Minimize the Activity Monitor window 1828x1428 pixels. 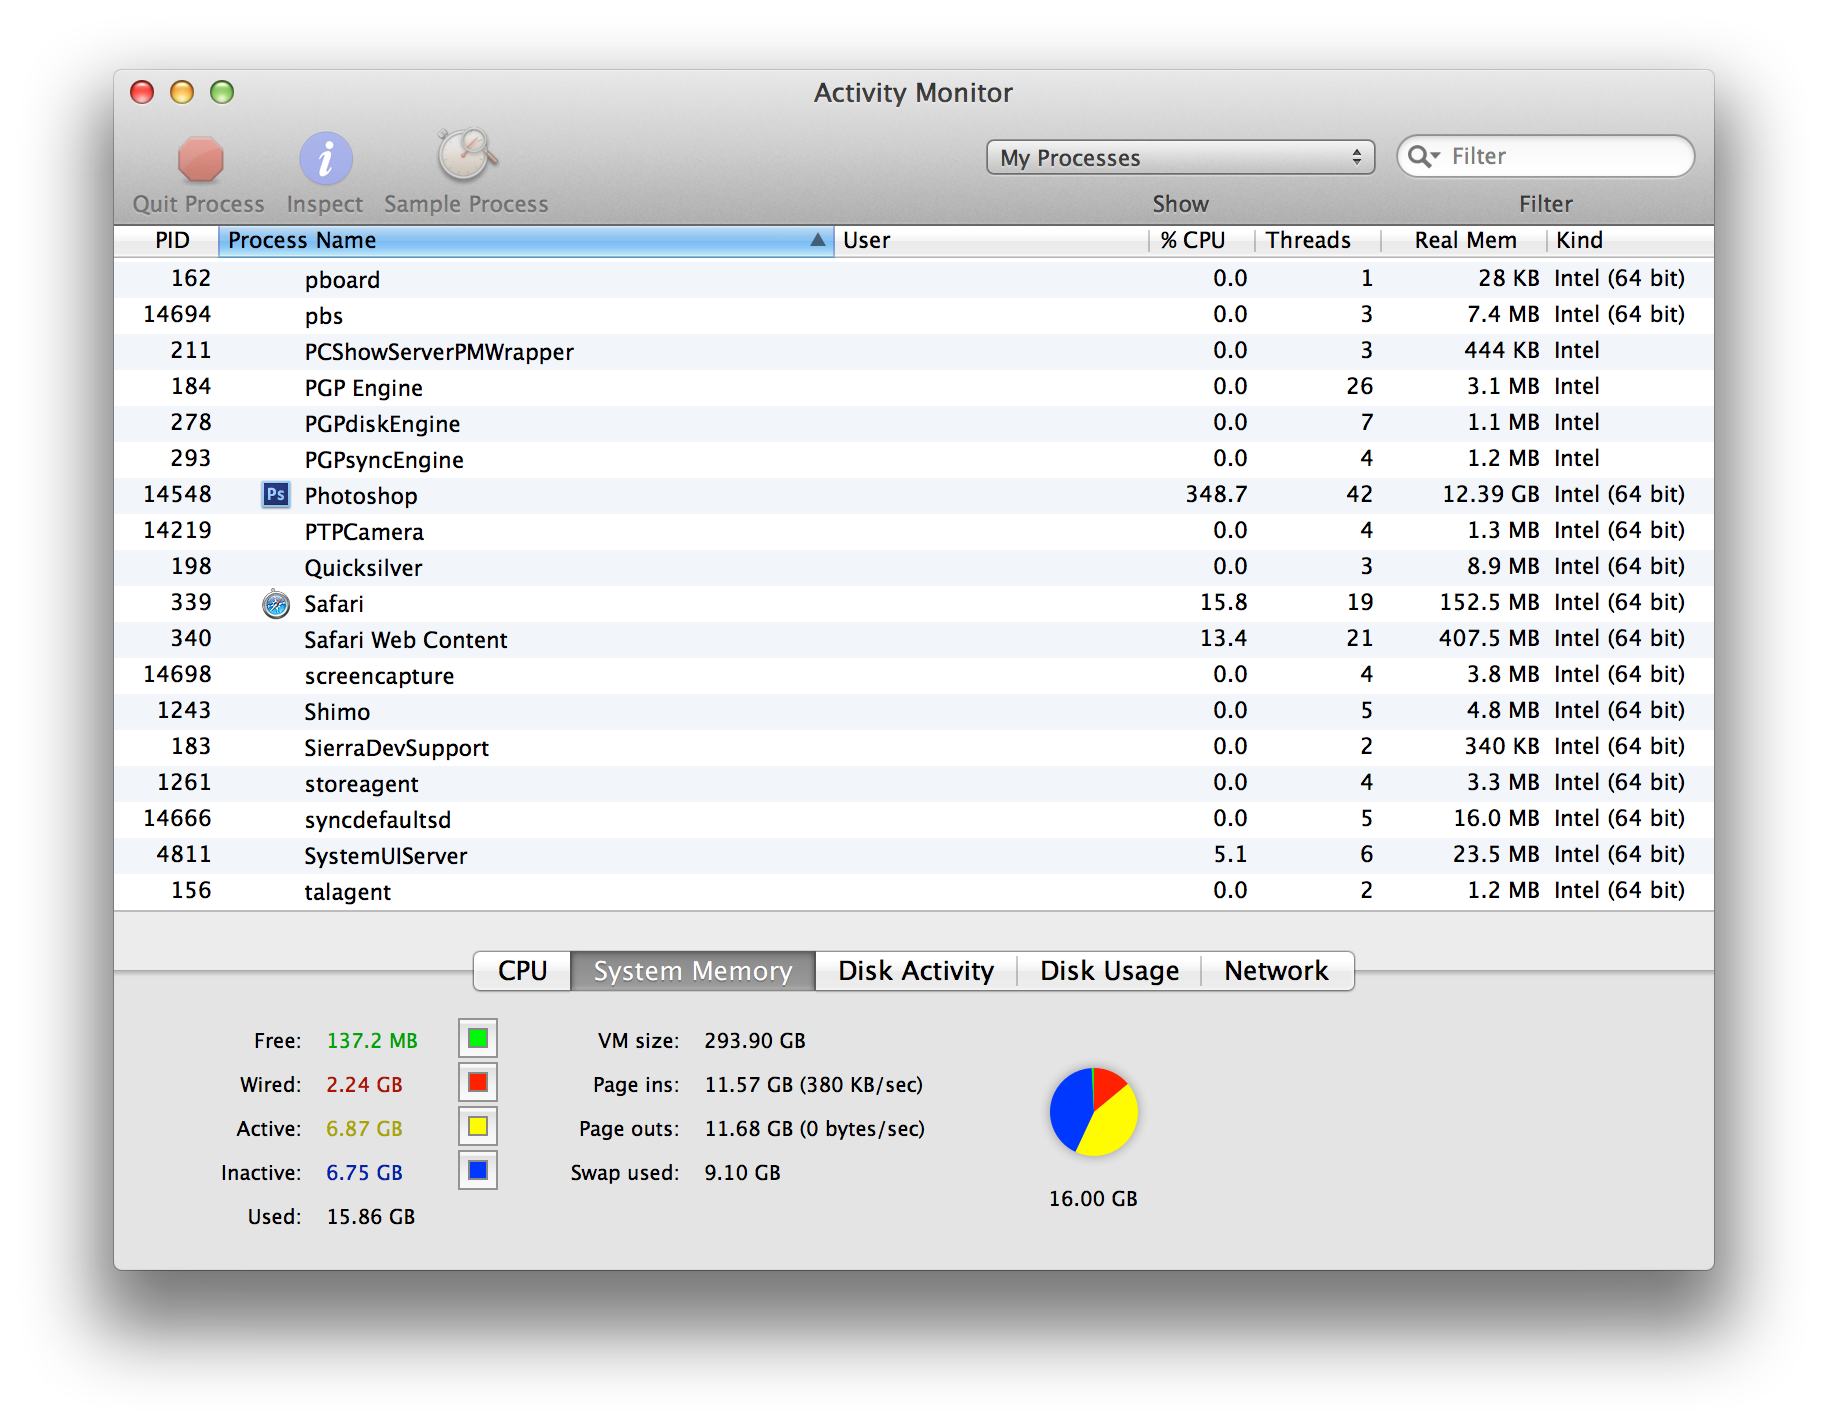click(x=182, y=92)
